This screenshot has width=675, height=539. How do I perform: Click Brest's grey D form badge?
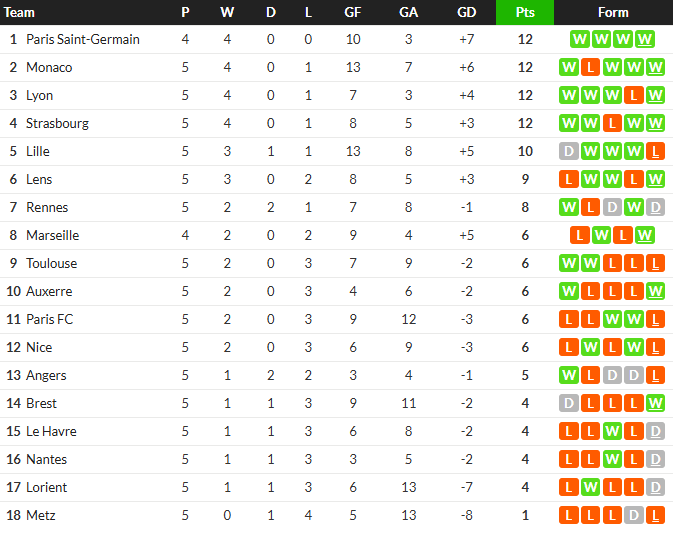coord(569,403)
